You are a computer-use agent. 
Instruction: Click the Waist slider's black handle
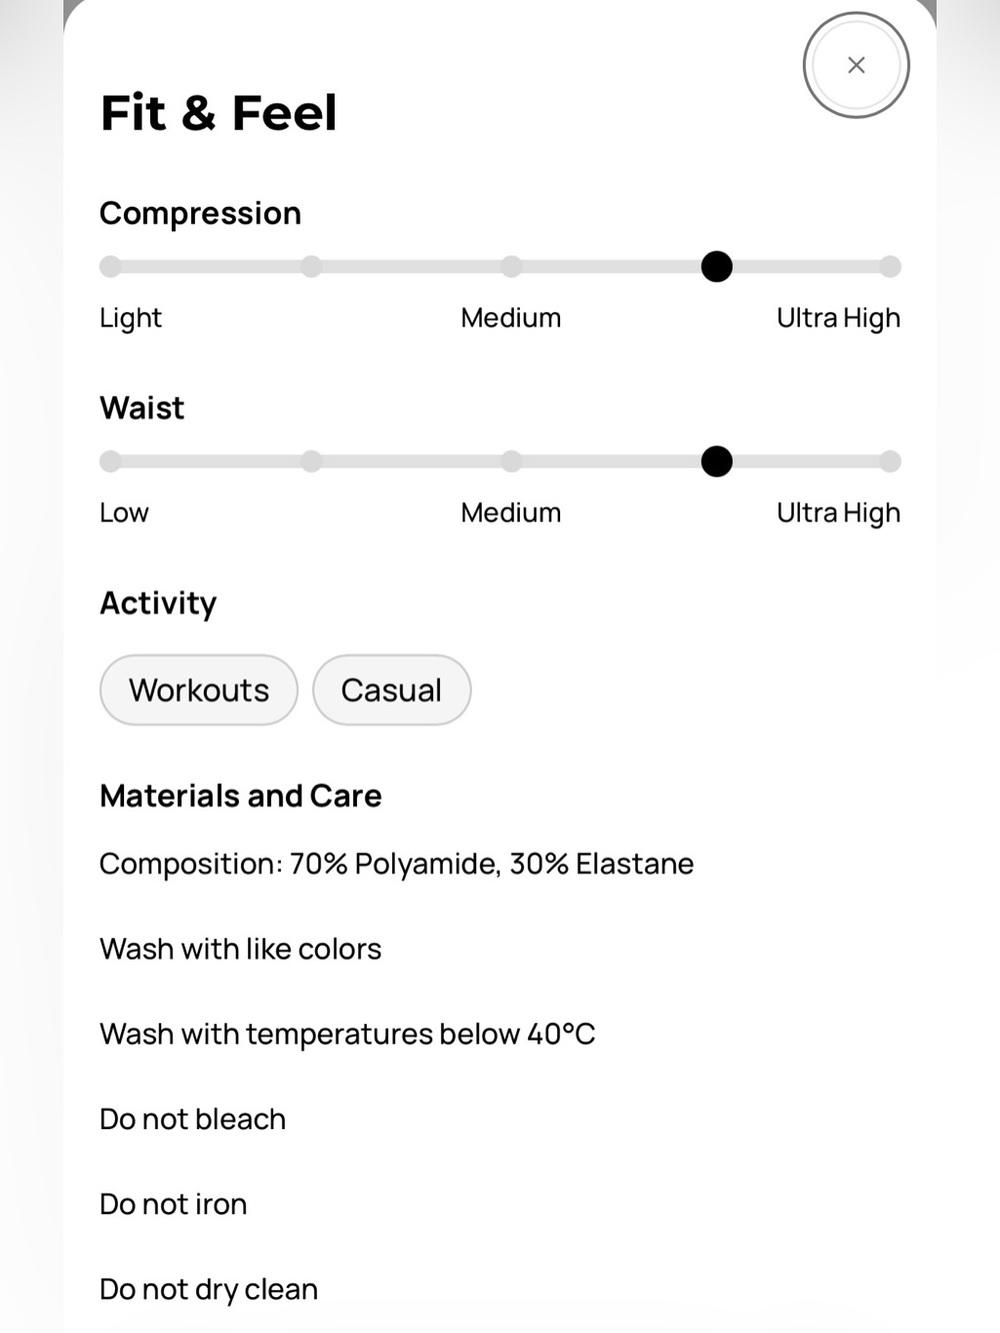coord(717,462)
